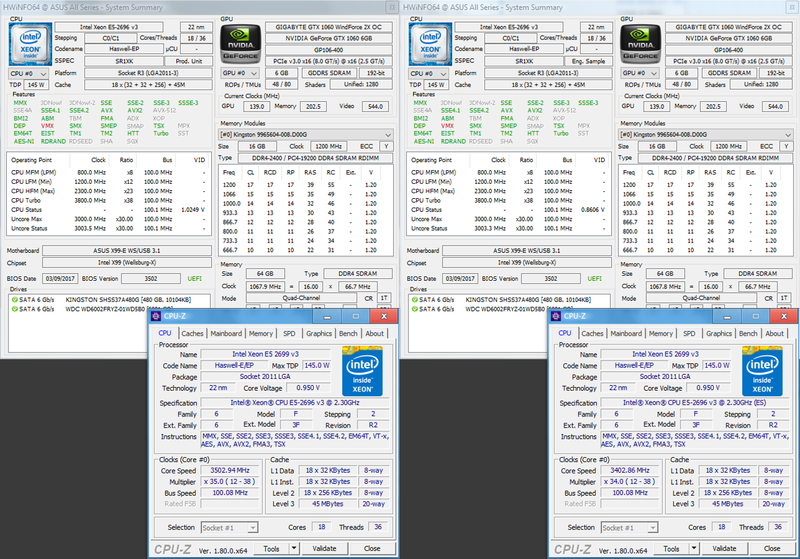Click 'Eng. Sample' field in right HWiNFO64
The image size is (800, 559).
coord(589,61)
